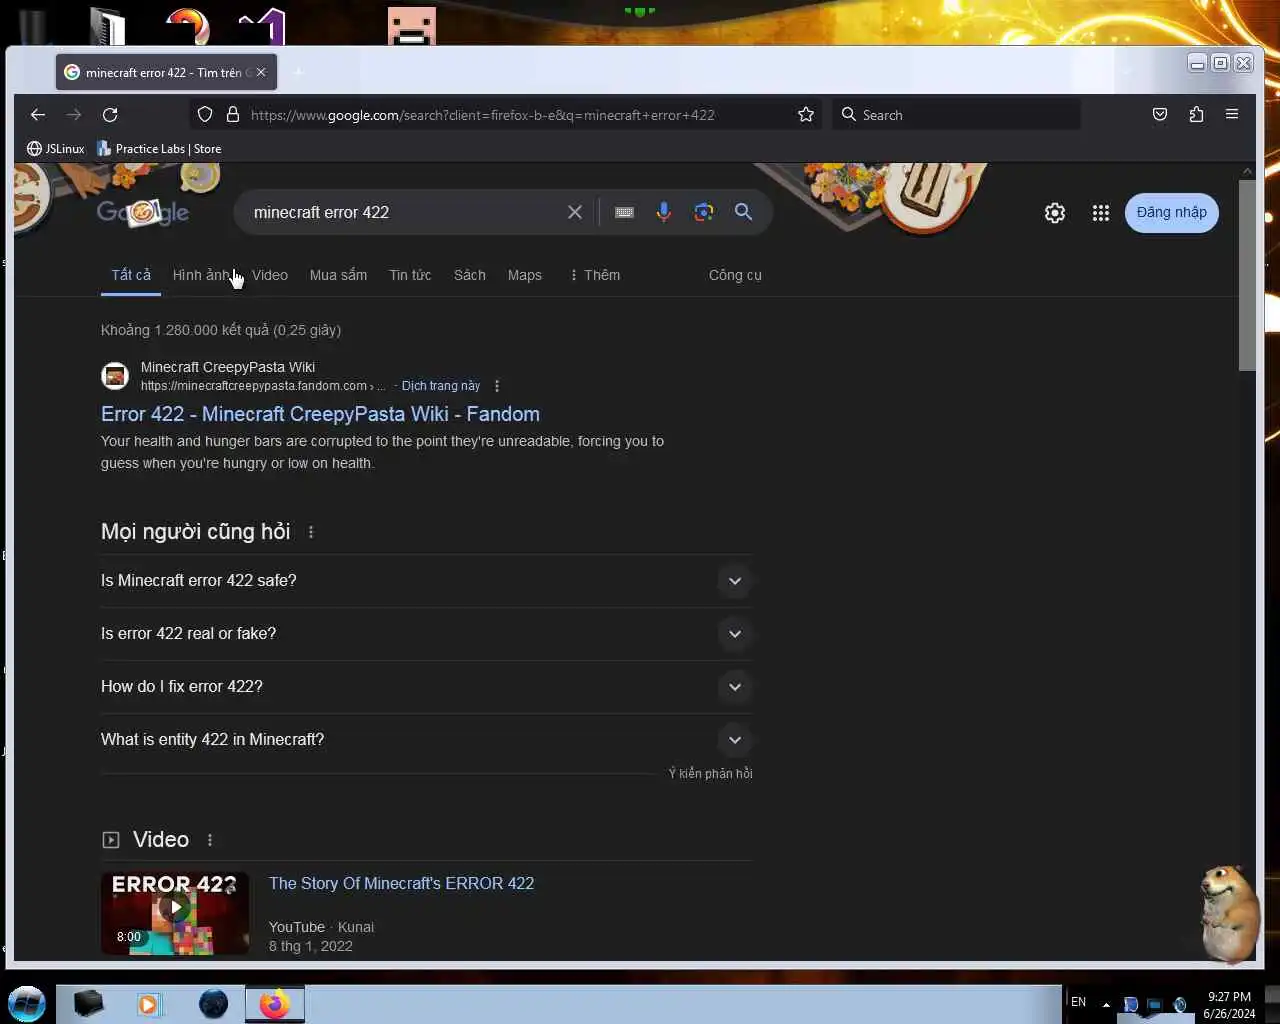
Task: Submit search with the magnifying glass icon
Action: pyautogui.click(x=743, y=212)
